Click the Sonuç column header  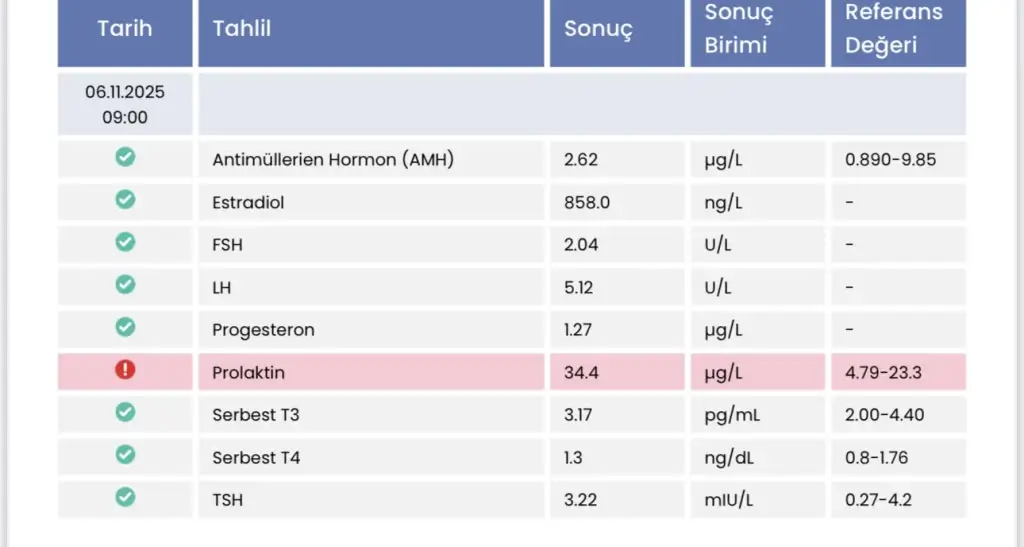(598, 29)
